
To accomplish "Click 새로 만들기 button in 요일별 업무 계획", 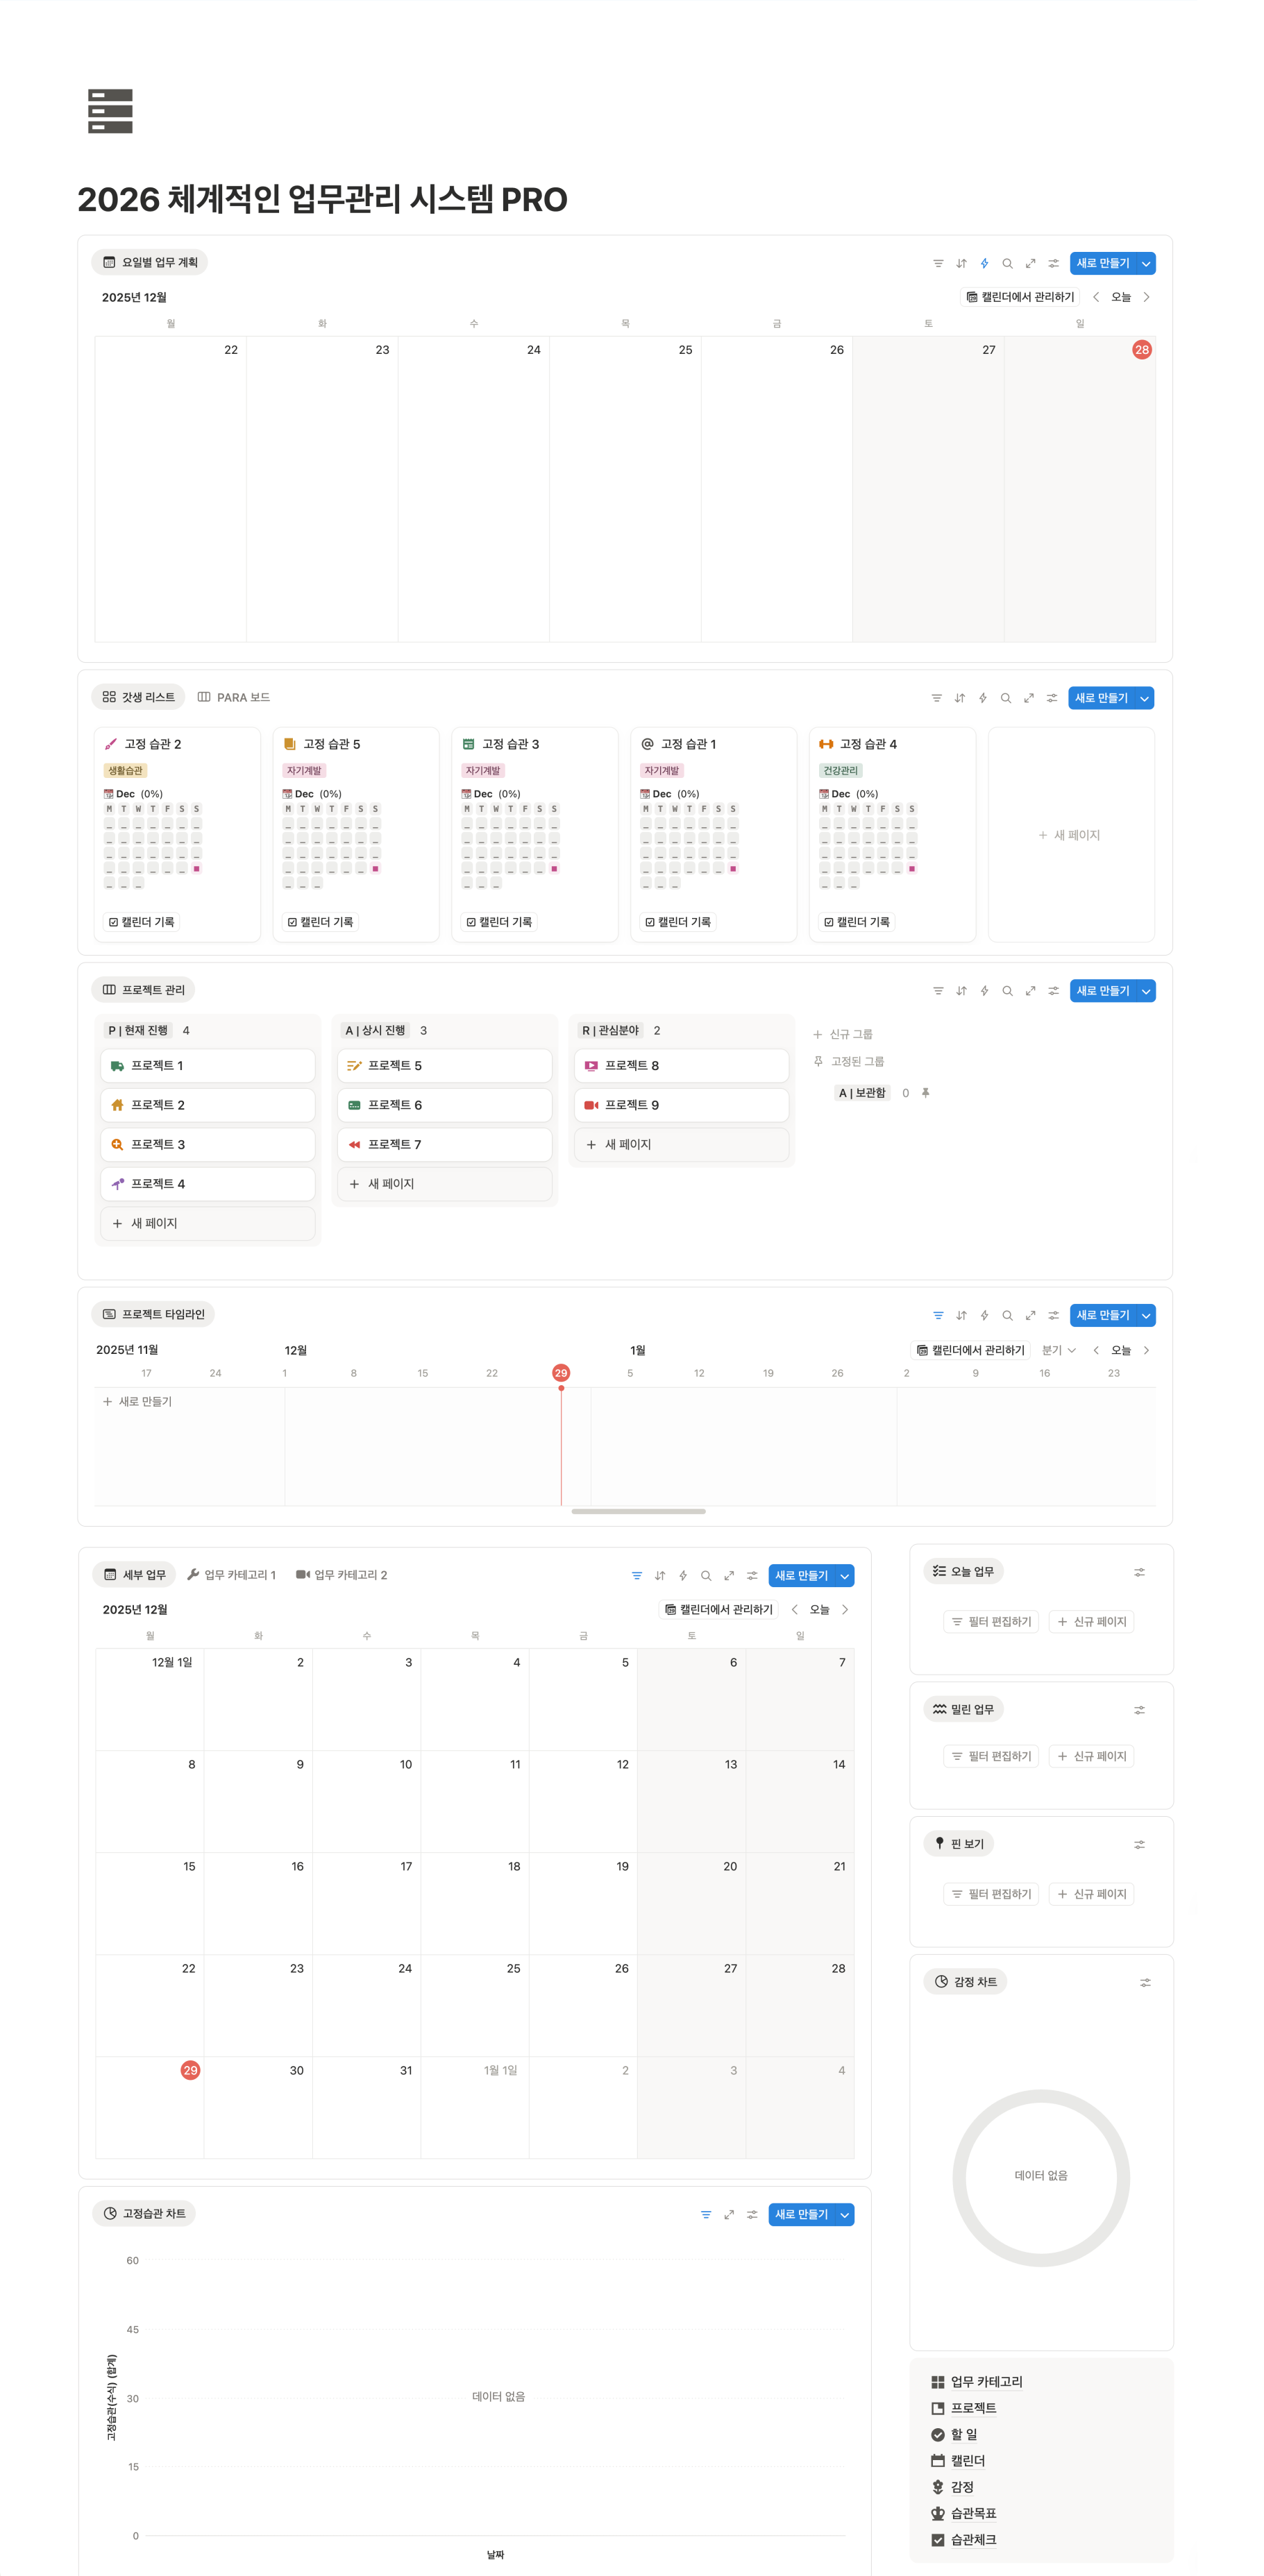I will click(x=1103, y=263).
